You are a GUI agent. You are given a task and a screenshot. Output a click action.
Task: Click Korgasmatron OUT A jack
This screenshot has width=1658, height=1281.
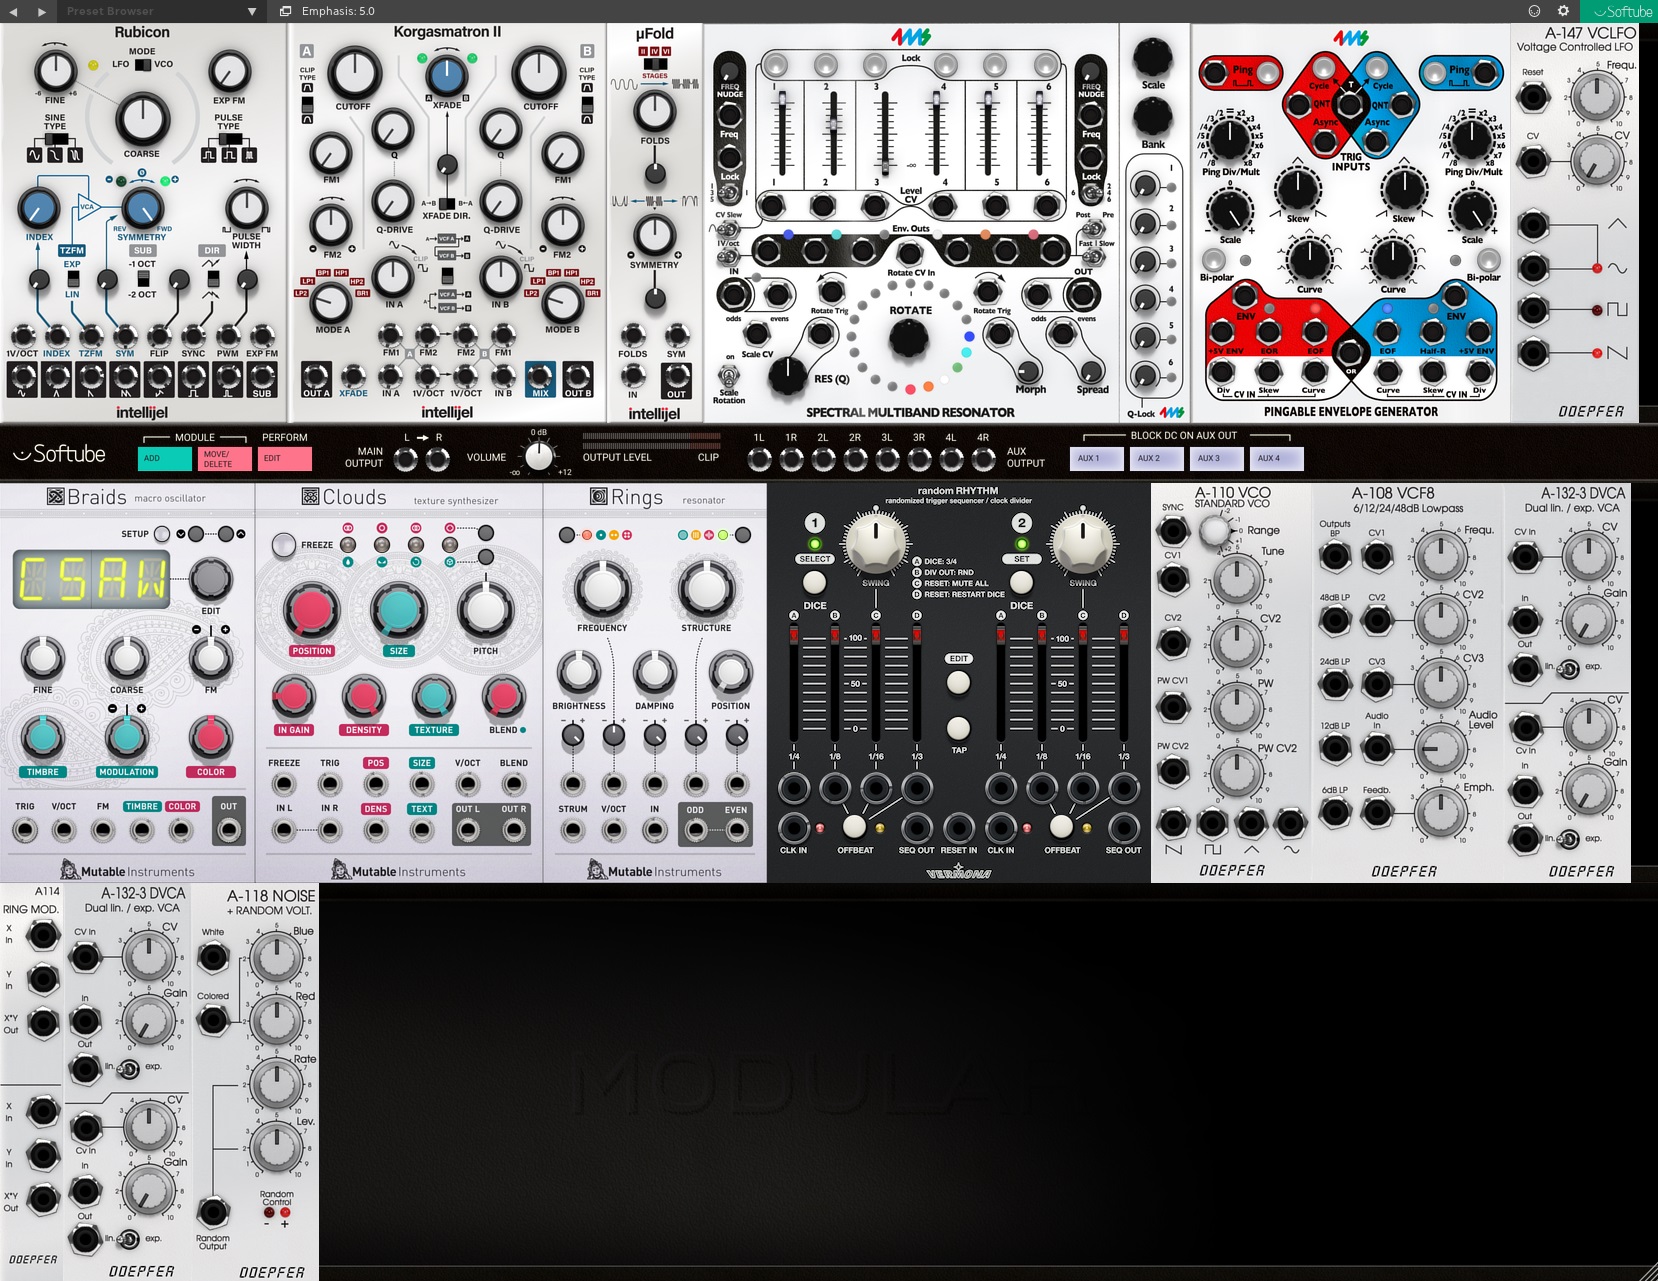pos(316,377)
